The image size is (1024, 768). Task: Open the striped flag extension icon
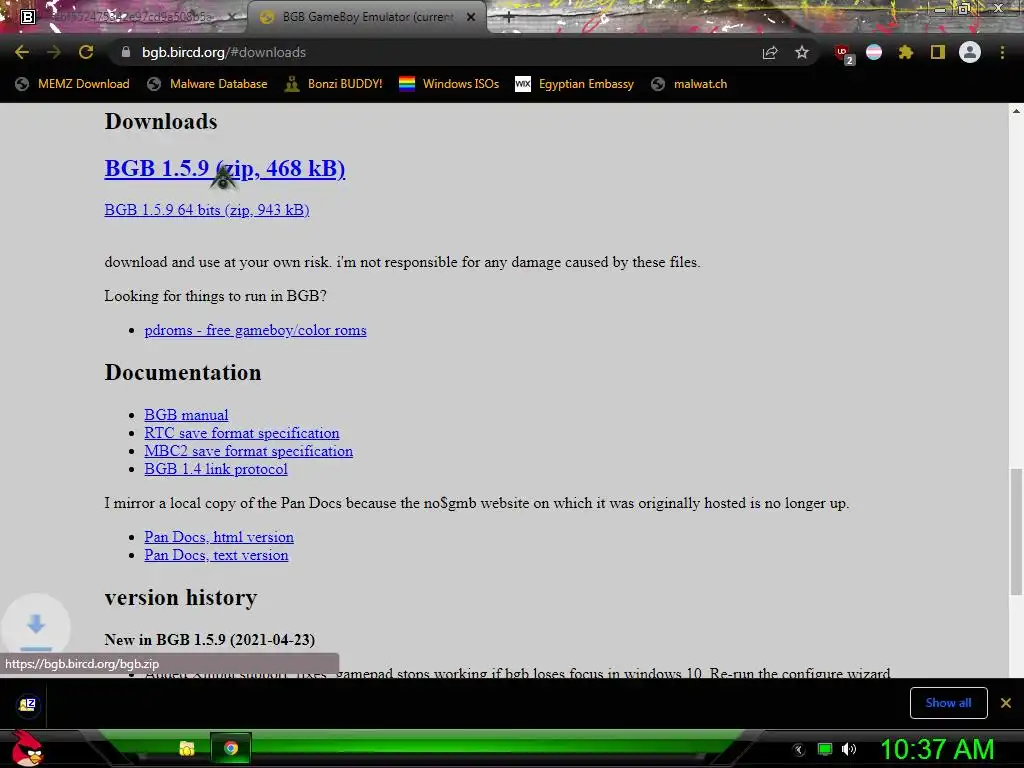click(x=874, y=52)
